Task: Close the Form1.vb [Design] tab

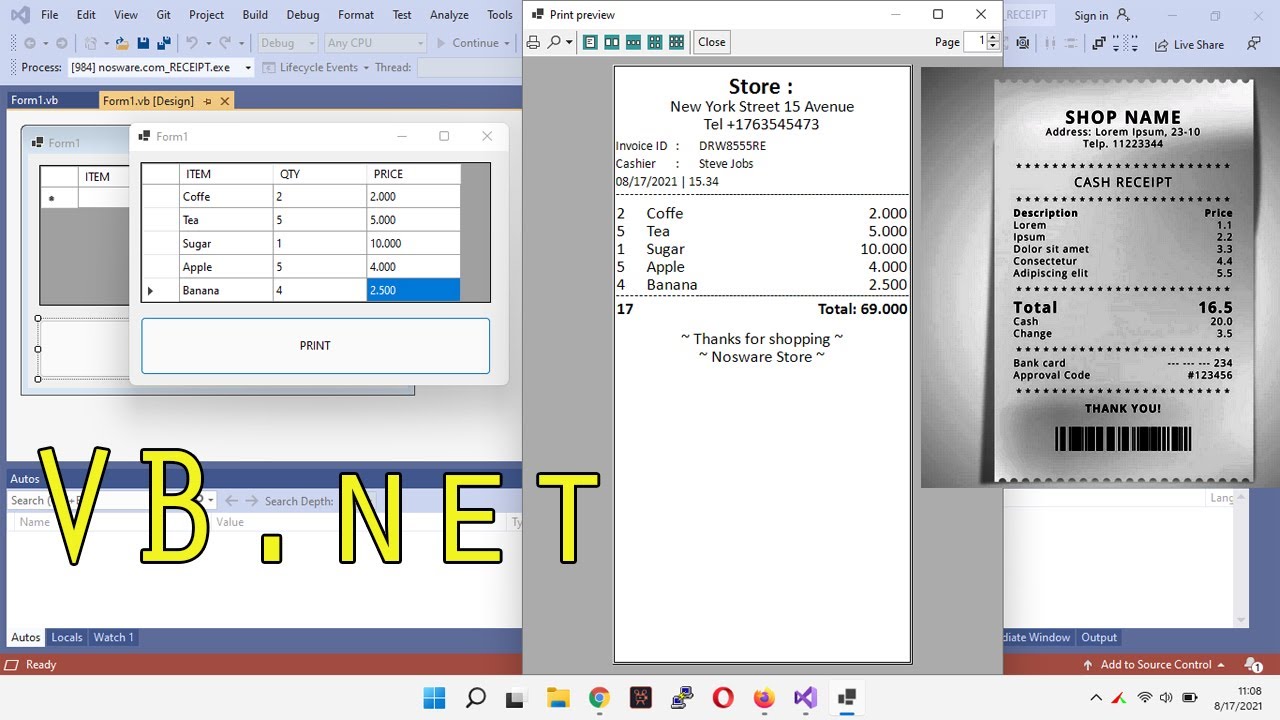Action: (x=225, y=101)
